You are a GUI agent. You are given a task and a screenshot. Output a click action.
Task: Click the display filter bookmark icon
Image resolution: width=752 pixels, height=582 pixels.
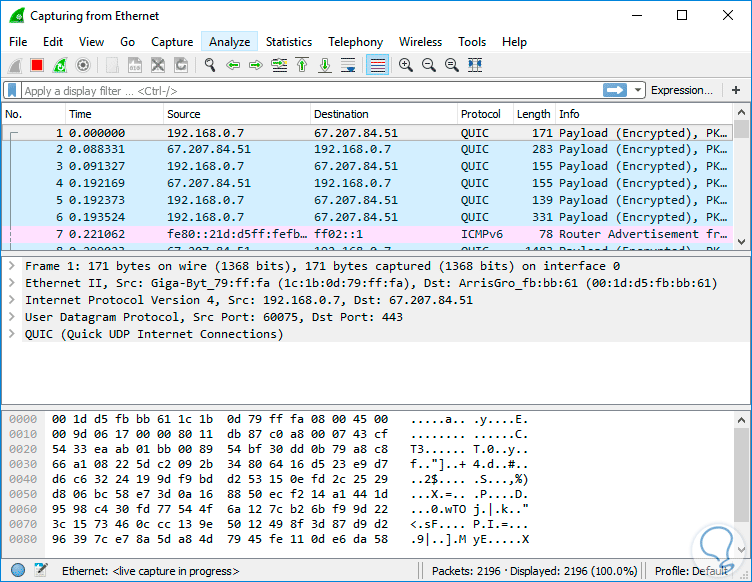coord(12,91)
